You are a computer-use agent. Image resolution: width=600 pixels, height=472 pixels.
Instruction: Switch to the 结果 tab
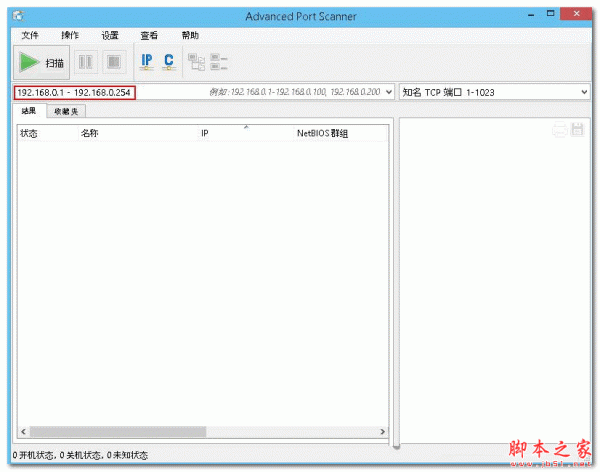click(x=29, y=111)
